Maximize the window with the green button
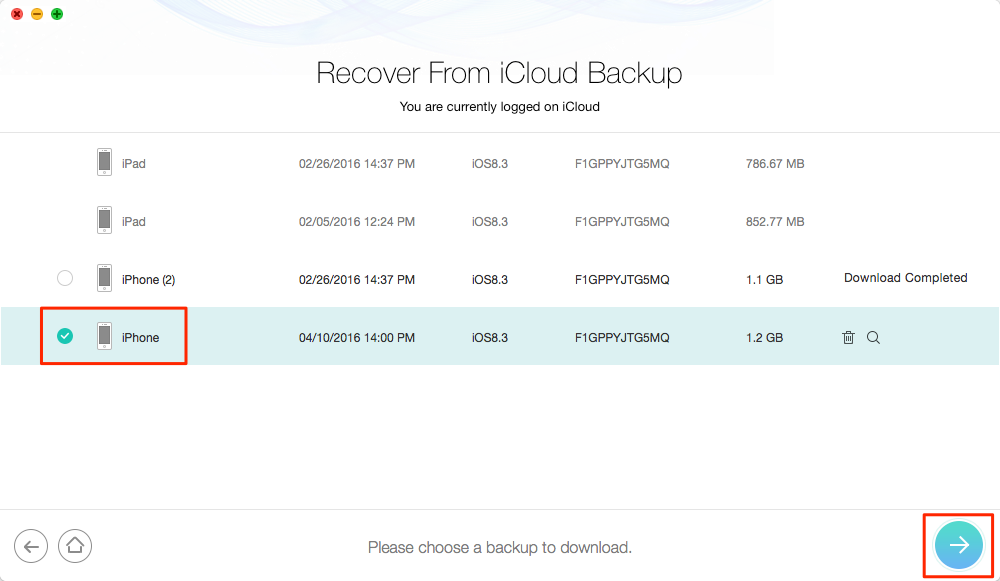Image resolution: width=1000 pixels, height=581 pixels. (x=57, y=14)
